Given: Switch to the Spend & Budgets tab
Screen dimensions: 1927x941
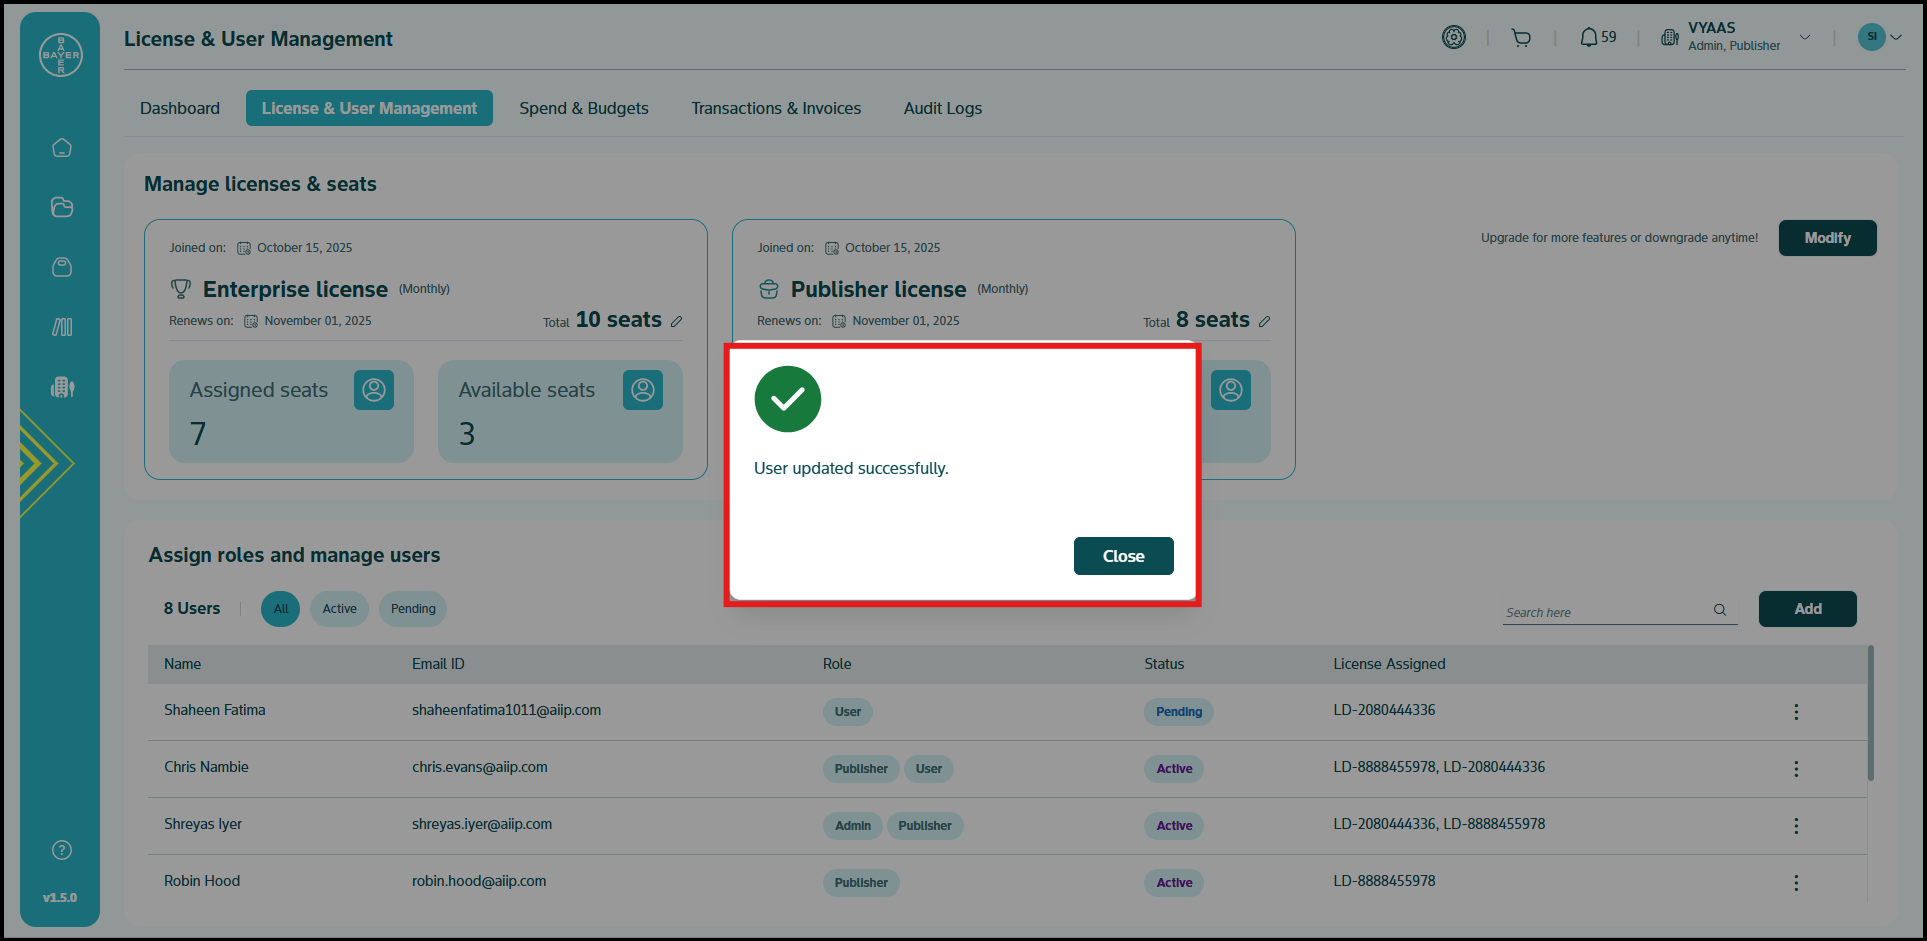Looking at the screenshot, I should 584,108.
